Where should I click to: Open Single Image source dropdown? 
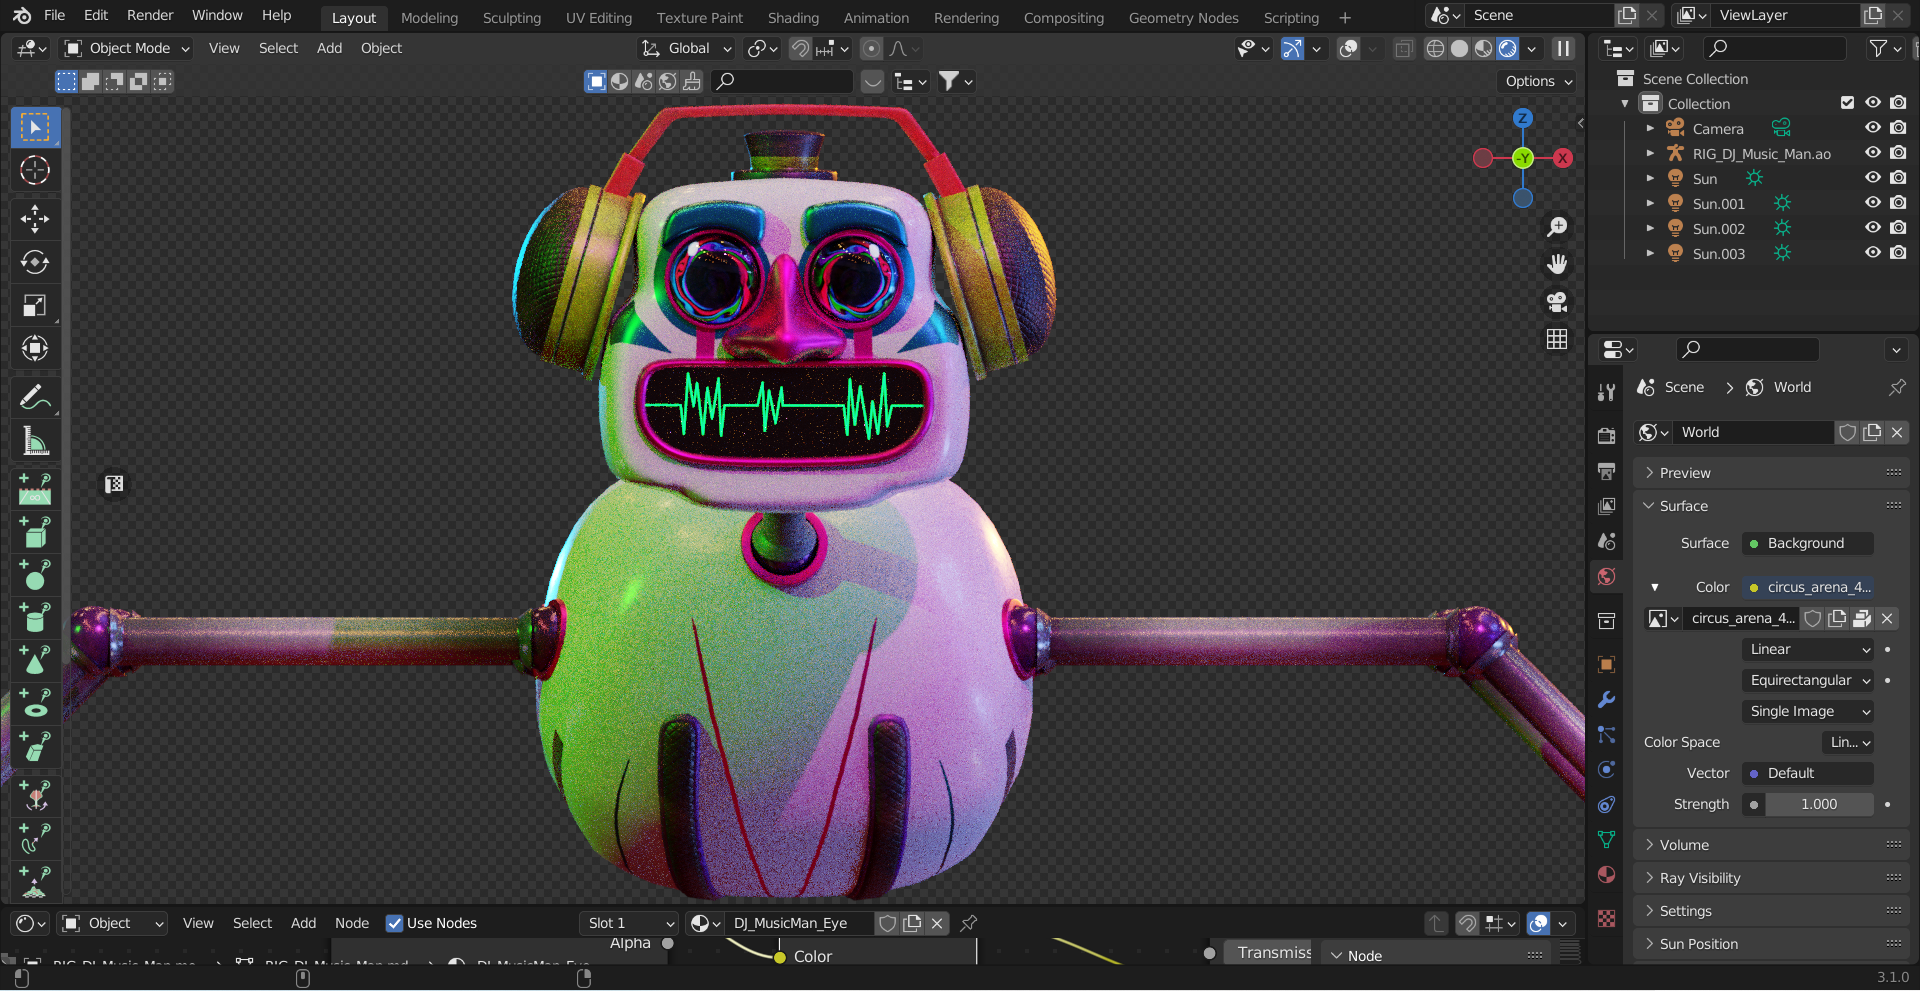(x=1808, y=711)
